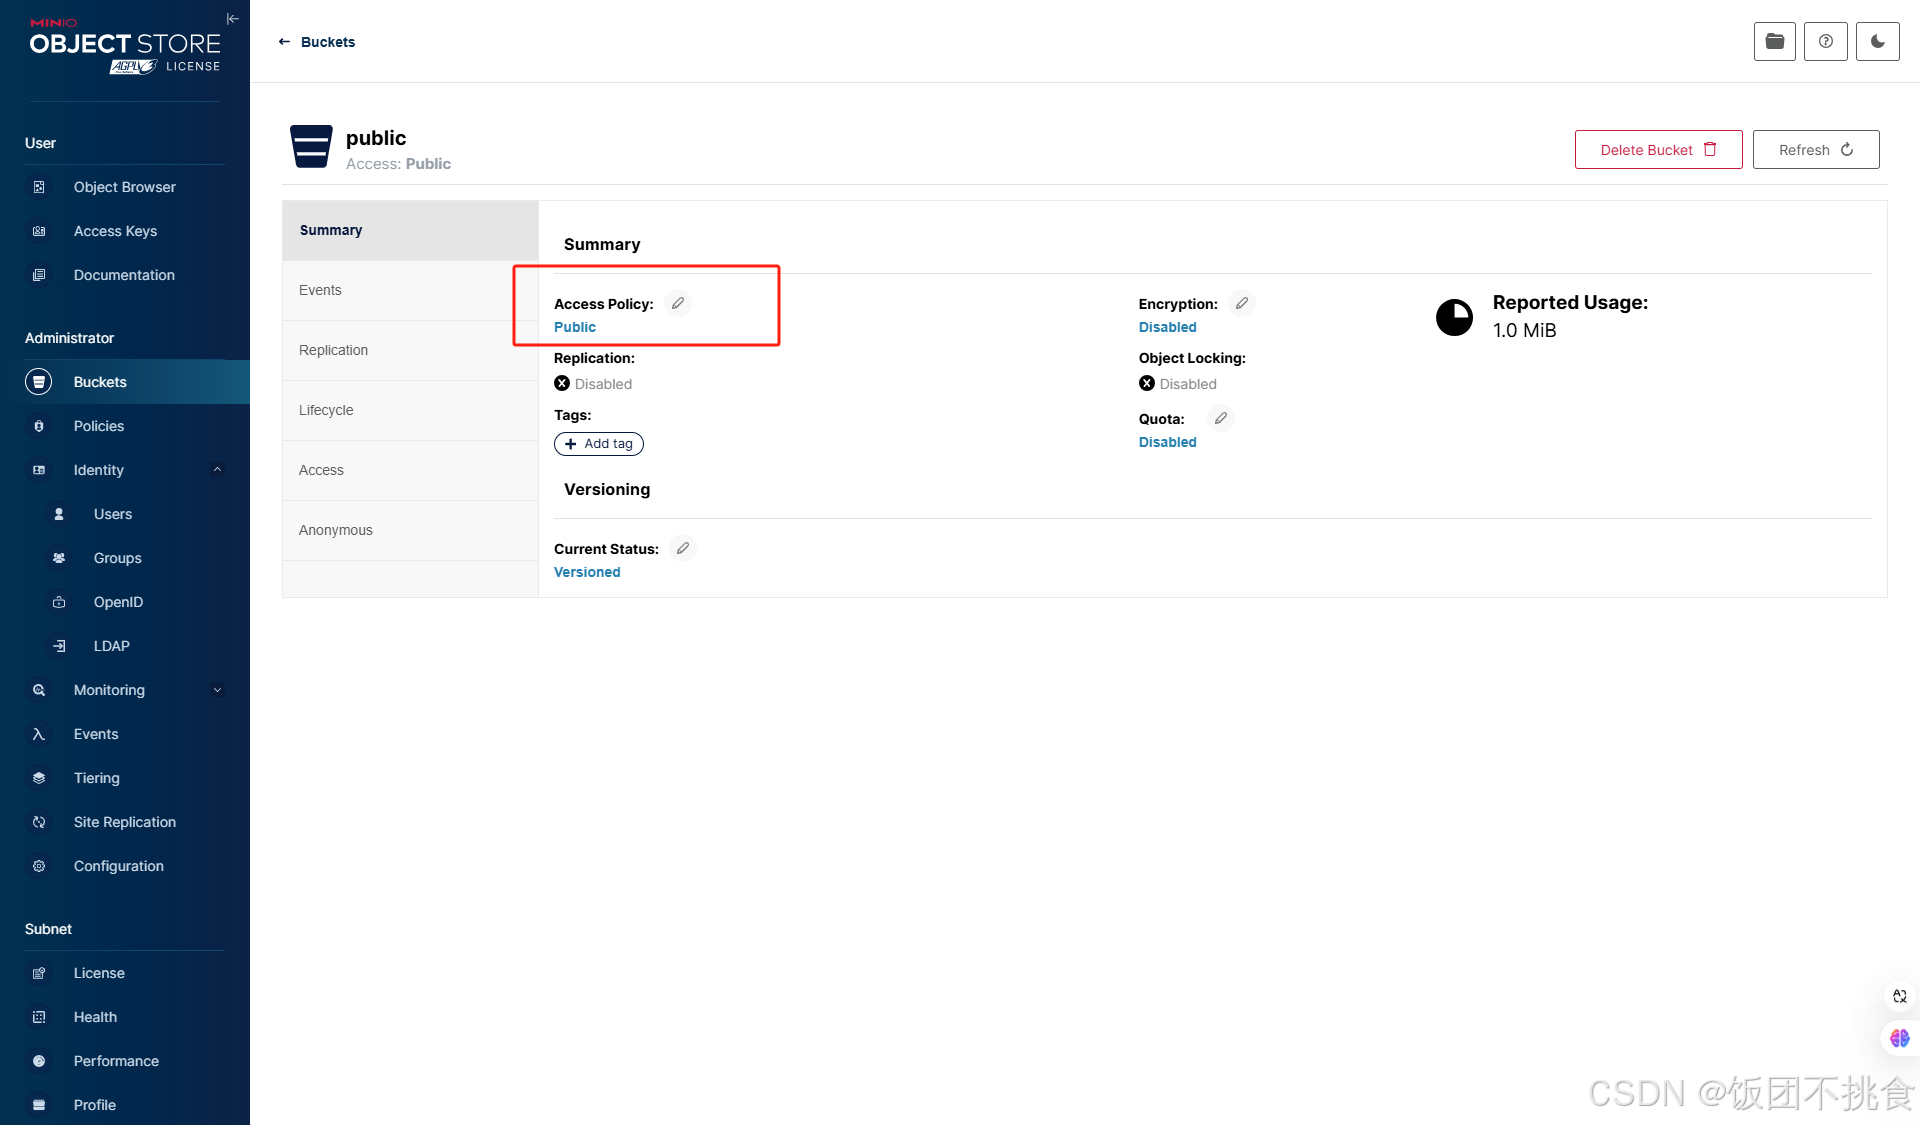Open the Anonymous tab
1920x1125 pixels.
[x=335, y=530]
